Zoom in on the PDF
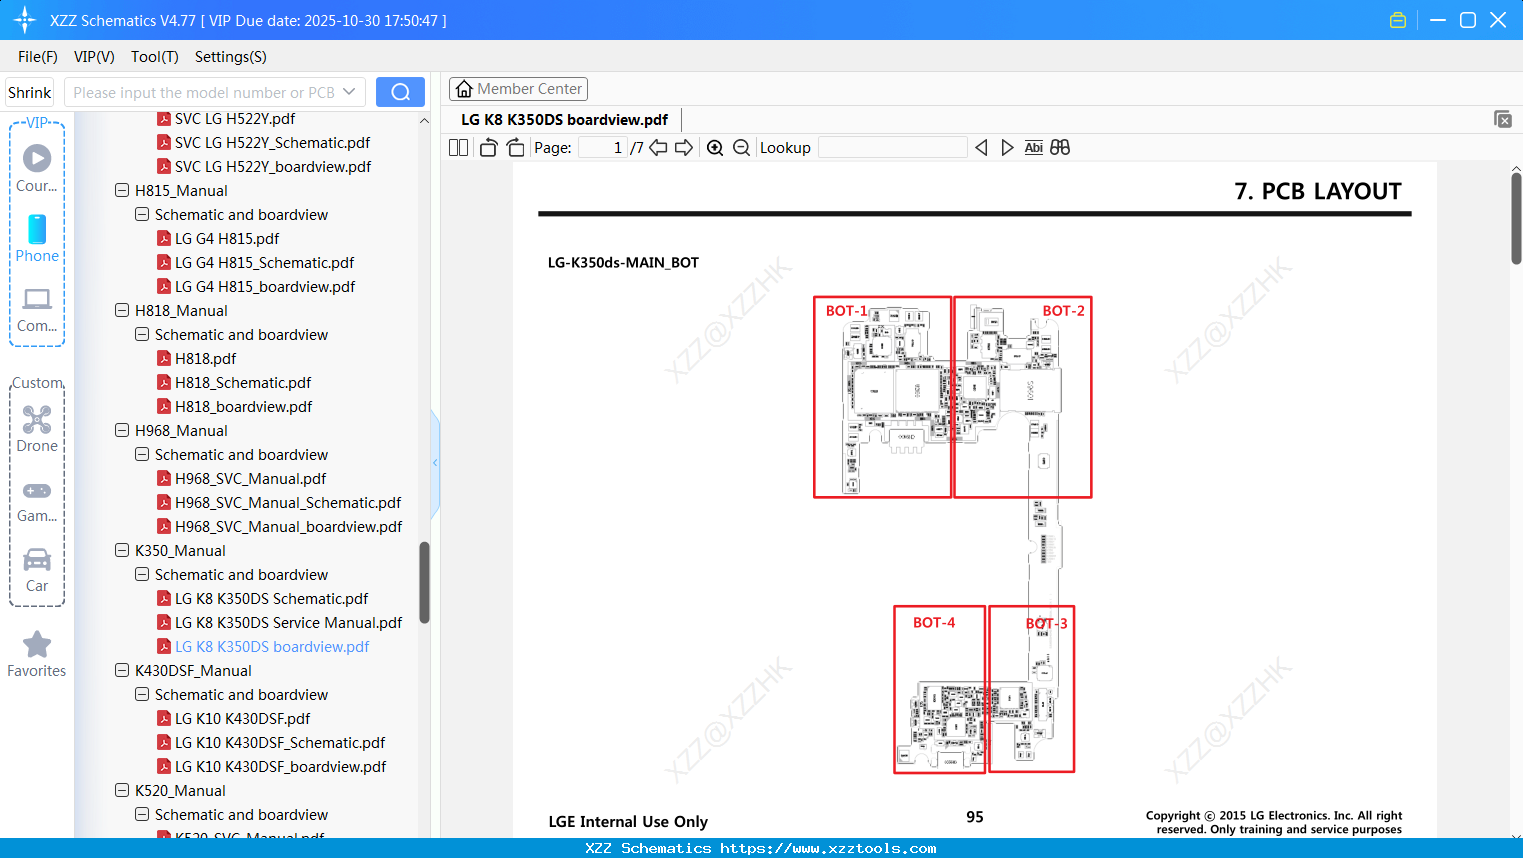Viewport: 1523px width, 858px height. 715,148
